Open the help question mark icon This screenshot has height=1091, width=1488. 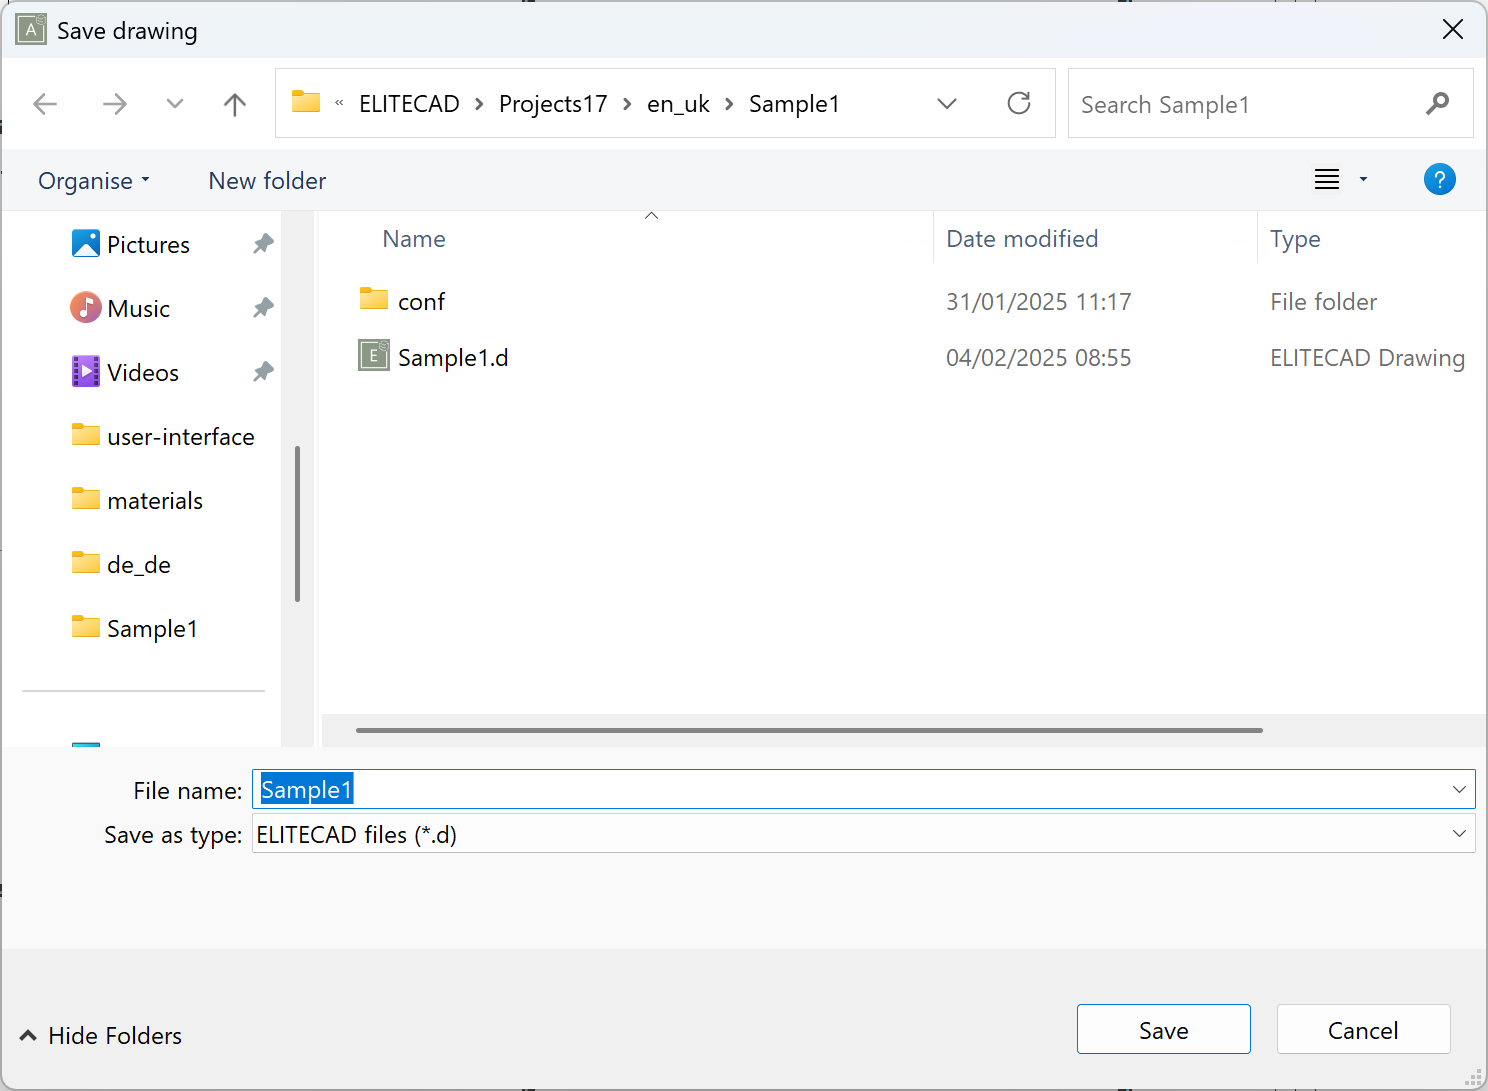point(1439,180)
